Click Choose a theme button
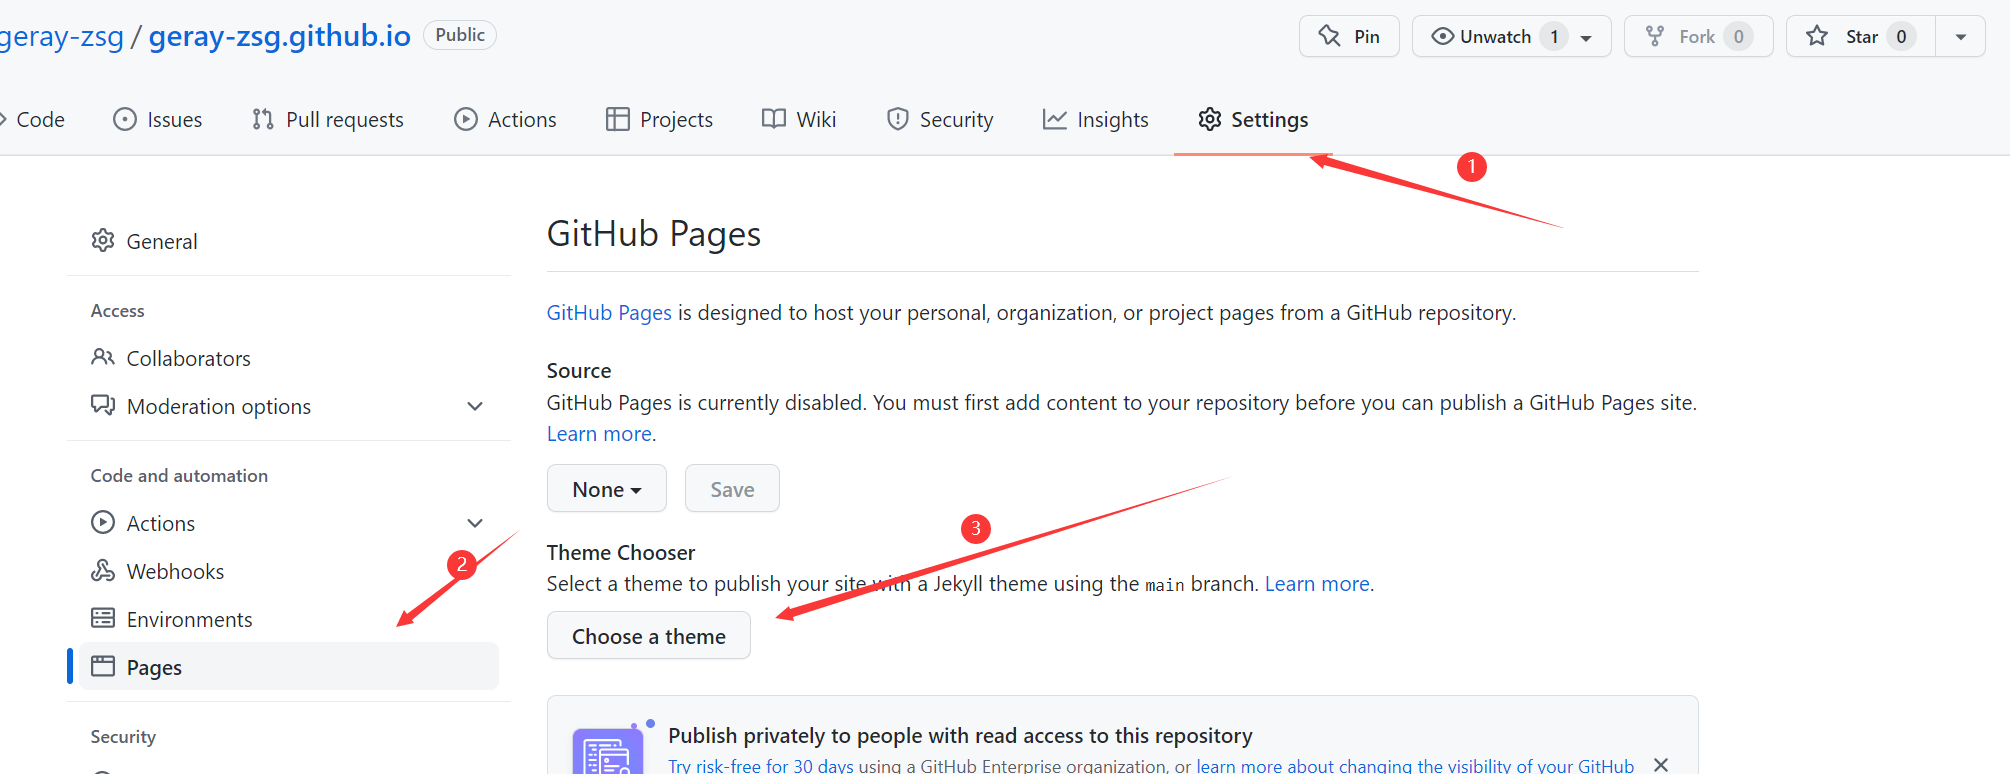Viewport: 2010px width, 774px height. [x=649, y=636]
